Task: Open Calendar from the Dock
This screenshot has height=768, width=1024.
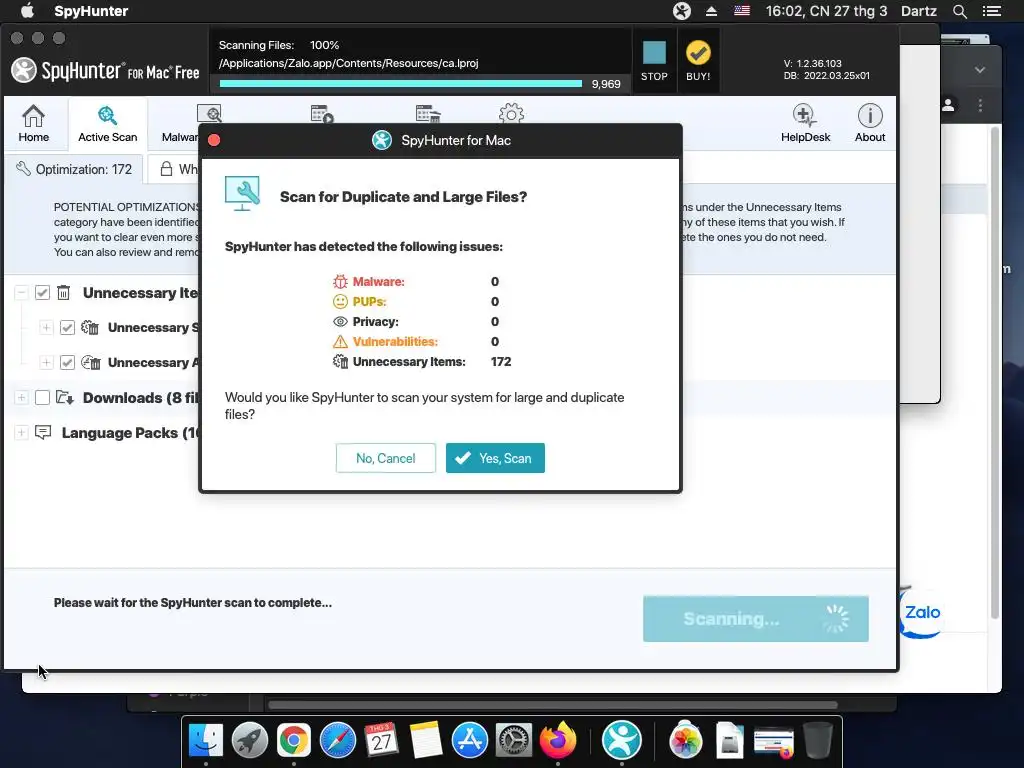Action: (381, 740)
